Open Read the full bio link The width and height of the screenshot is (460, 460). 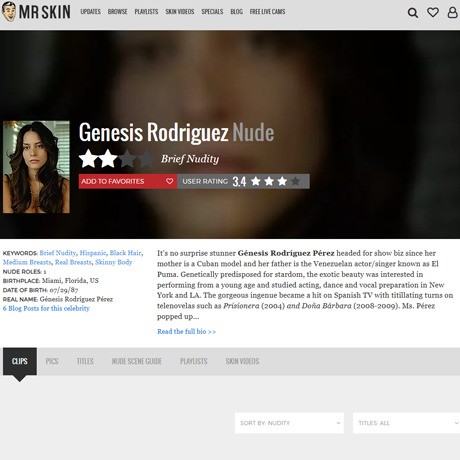186,331
